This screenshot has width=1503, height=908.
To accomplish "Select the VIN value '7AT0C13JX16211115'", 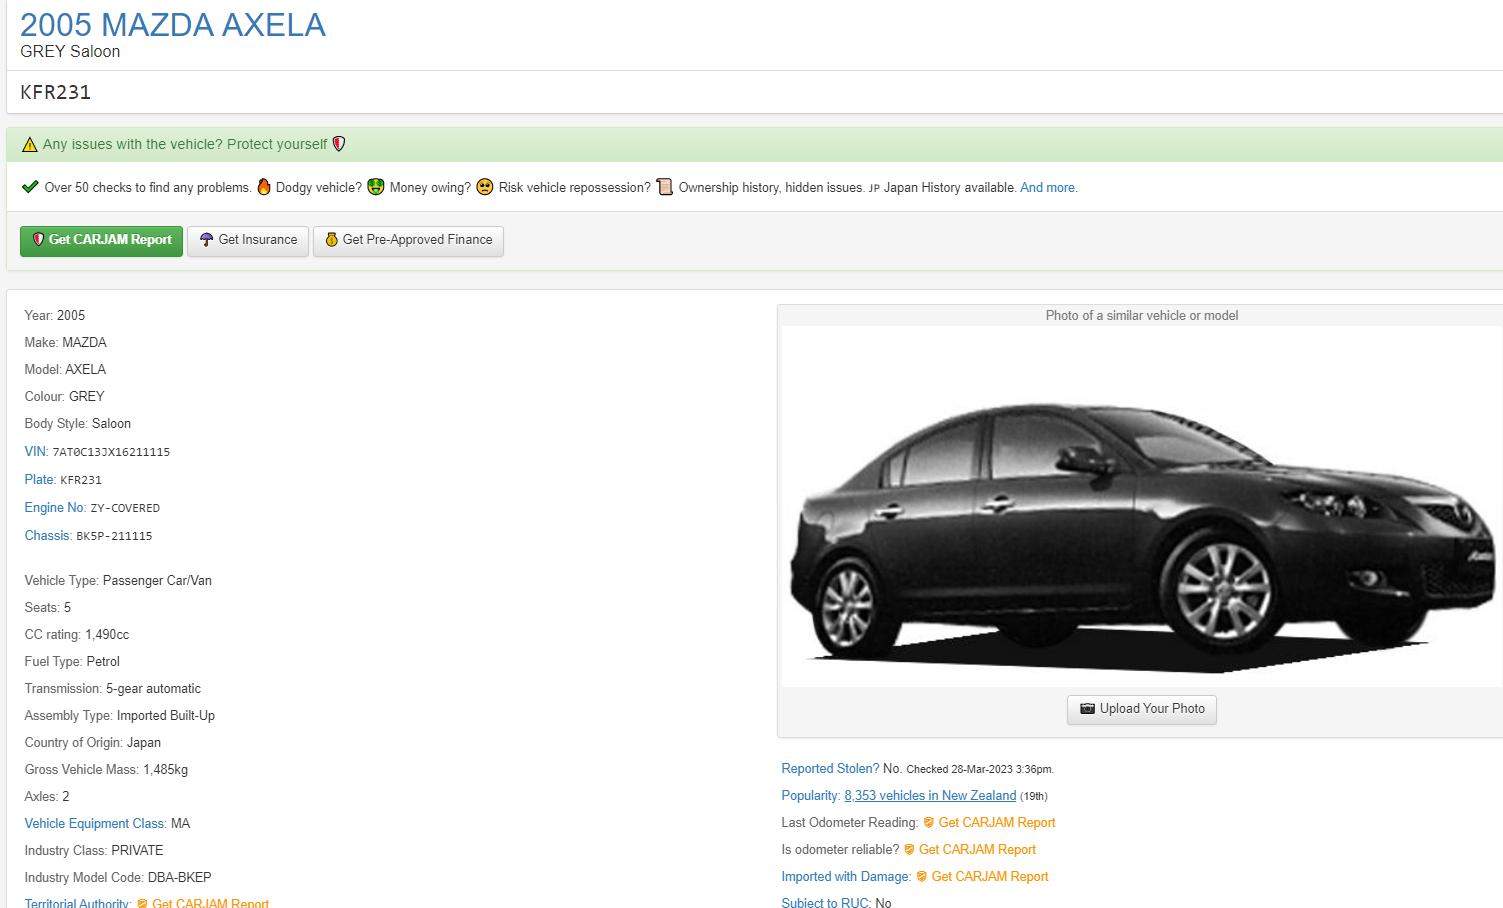I will pyautogui.click(x=111, y=452).
